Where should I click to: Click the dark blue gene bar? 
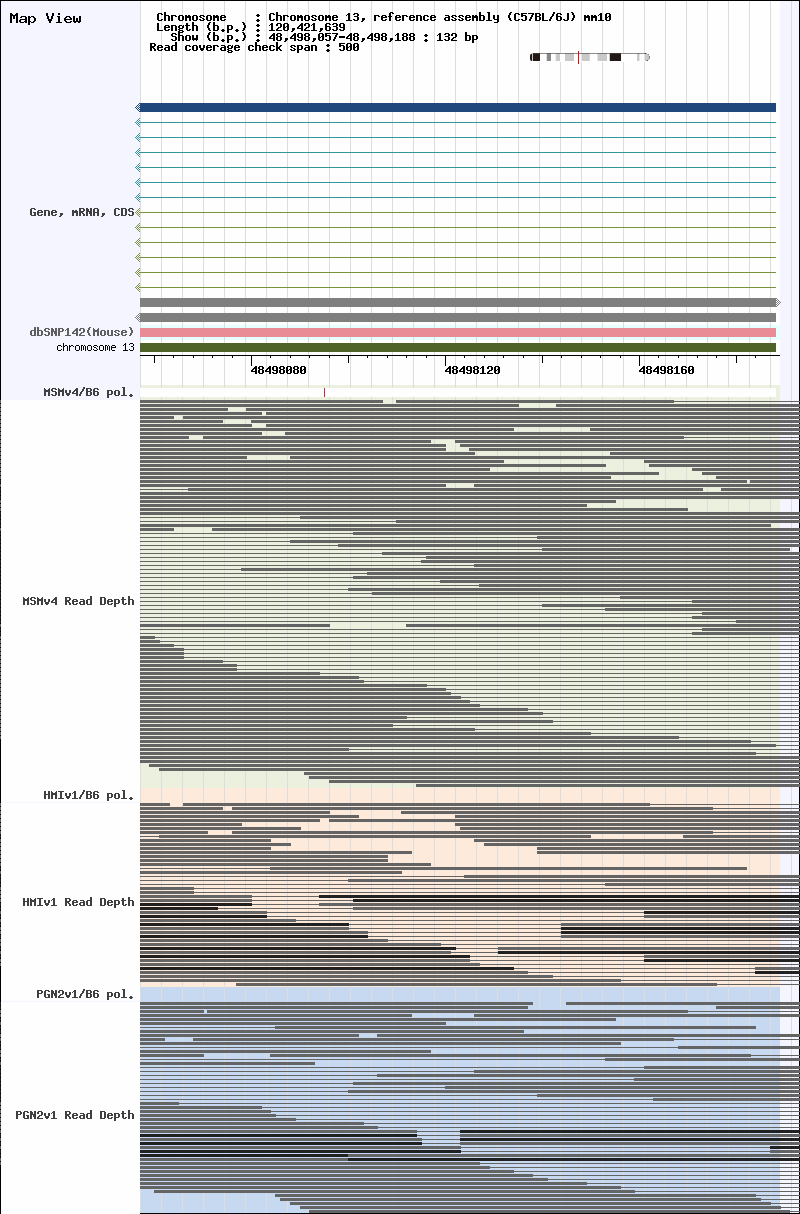[x=457, y=107]
